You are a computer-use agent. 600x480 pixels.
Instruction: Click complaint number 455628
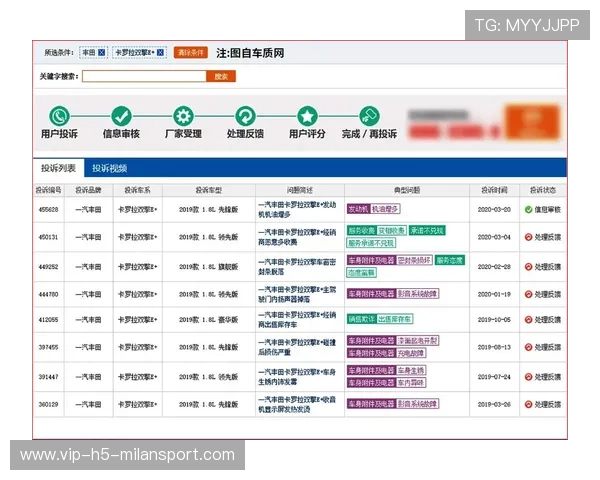pyautogui.click(x=49, y=209)
